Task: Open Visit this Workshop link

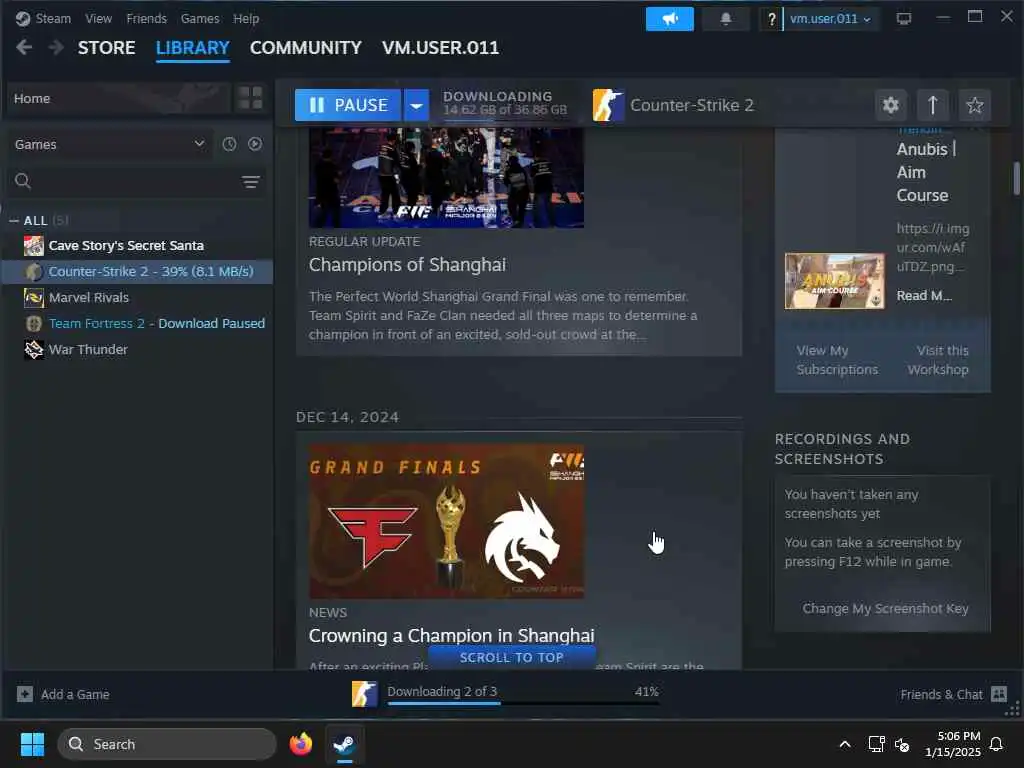Action: (938, 360)
